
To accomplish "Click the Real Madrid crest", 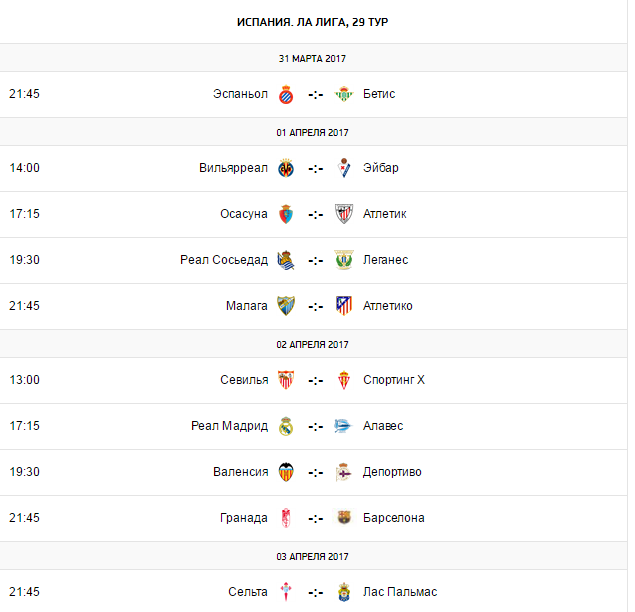I will [286, 426].
